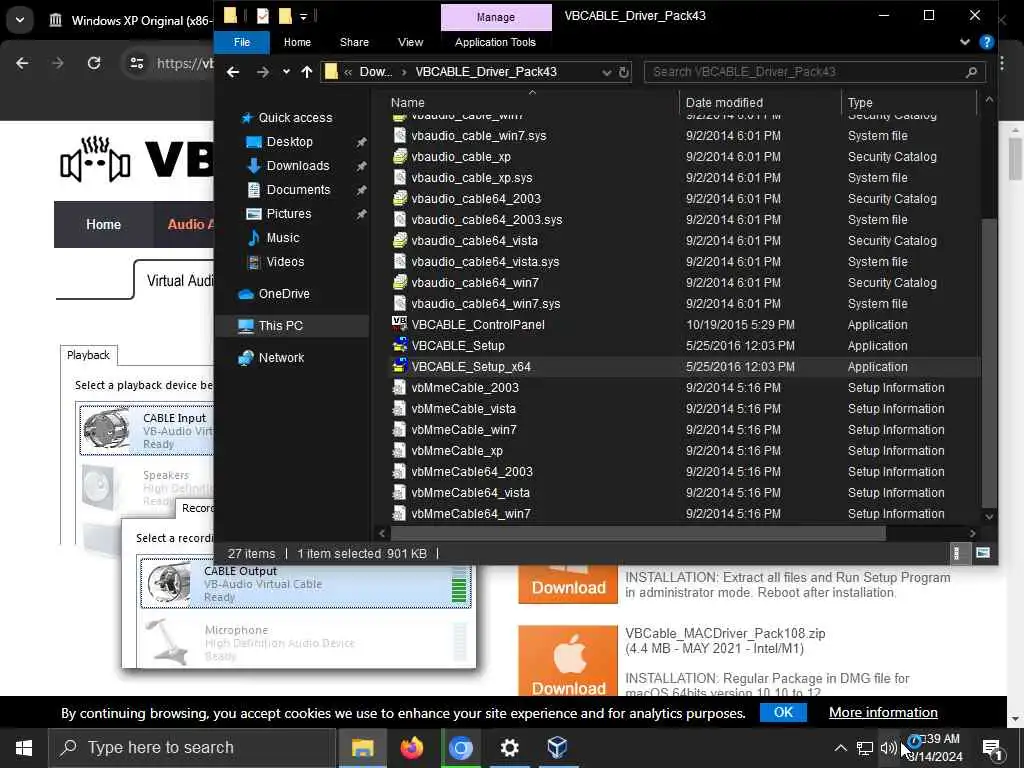Select vbaudio_cable64_2003 security catalog icon
Viewport: 1024px width, 768px height.
pos(399,198)
